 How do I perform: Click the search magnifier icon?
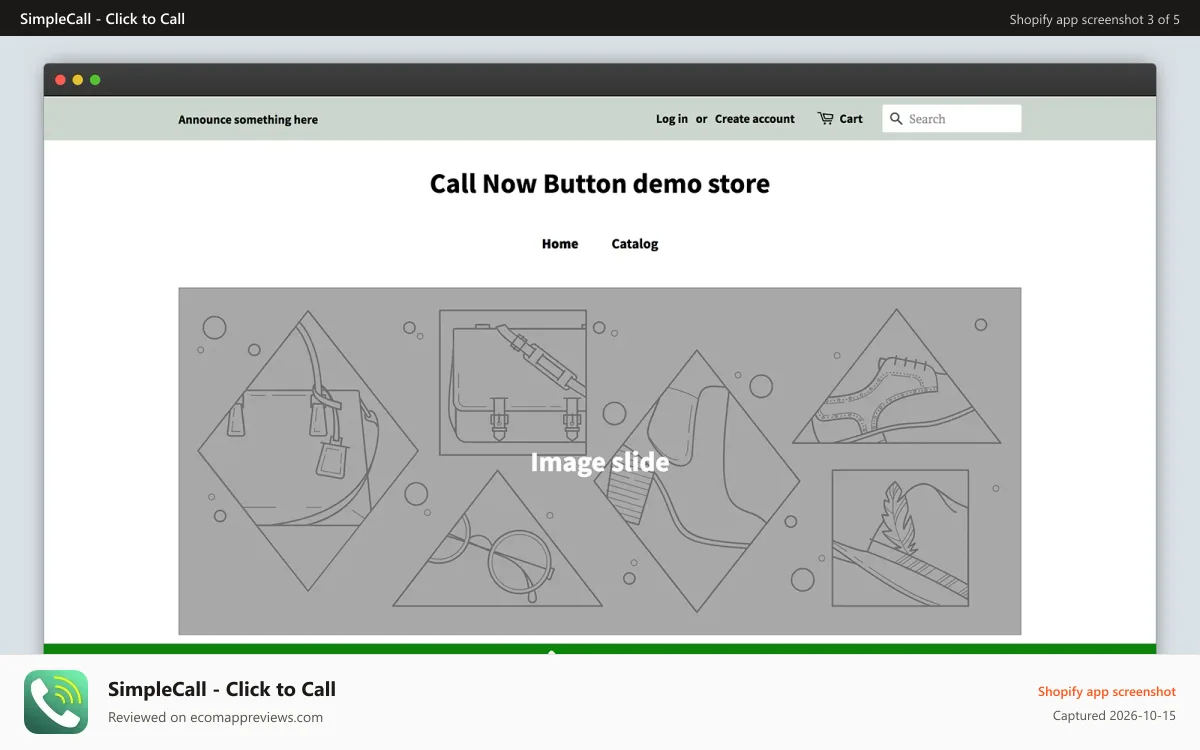click(896, 119)
